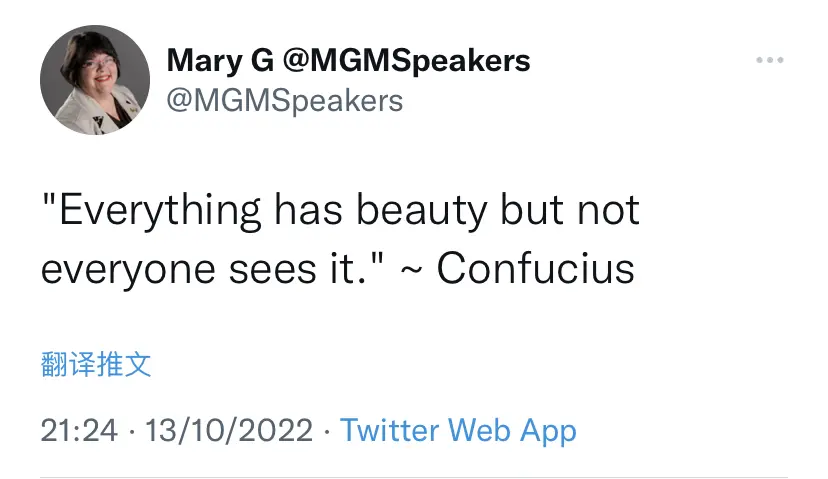
Task: Open the Mary G @MGMSpeakers display name
Action: click(x=348, y=61)
